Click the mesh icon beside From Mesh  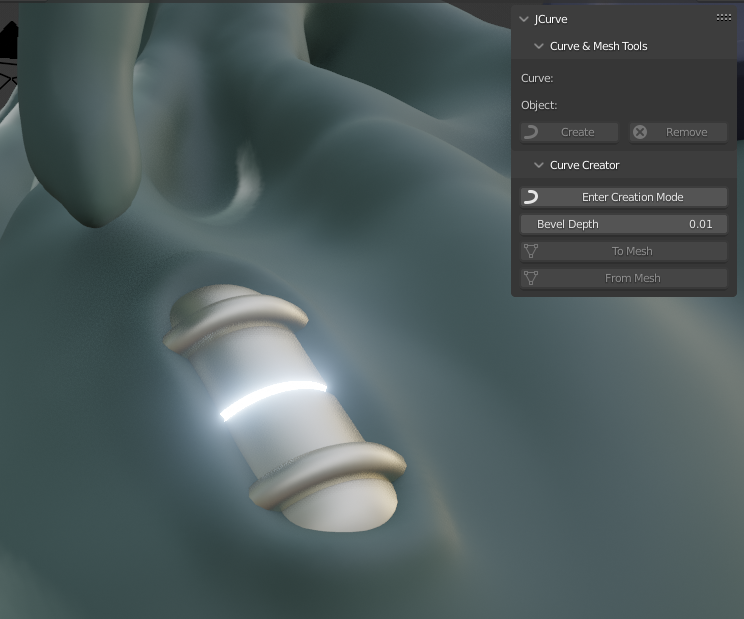point(531,278)
